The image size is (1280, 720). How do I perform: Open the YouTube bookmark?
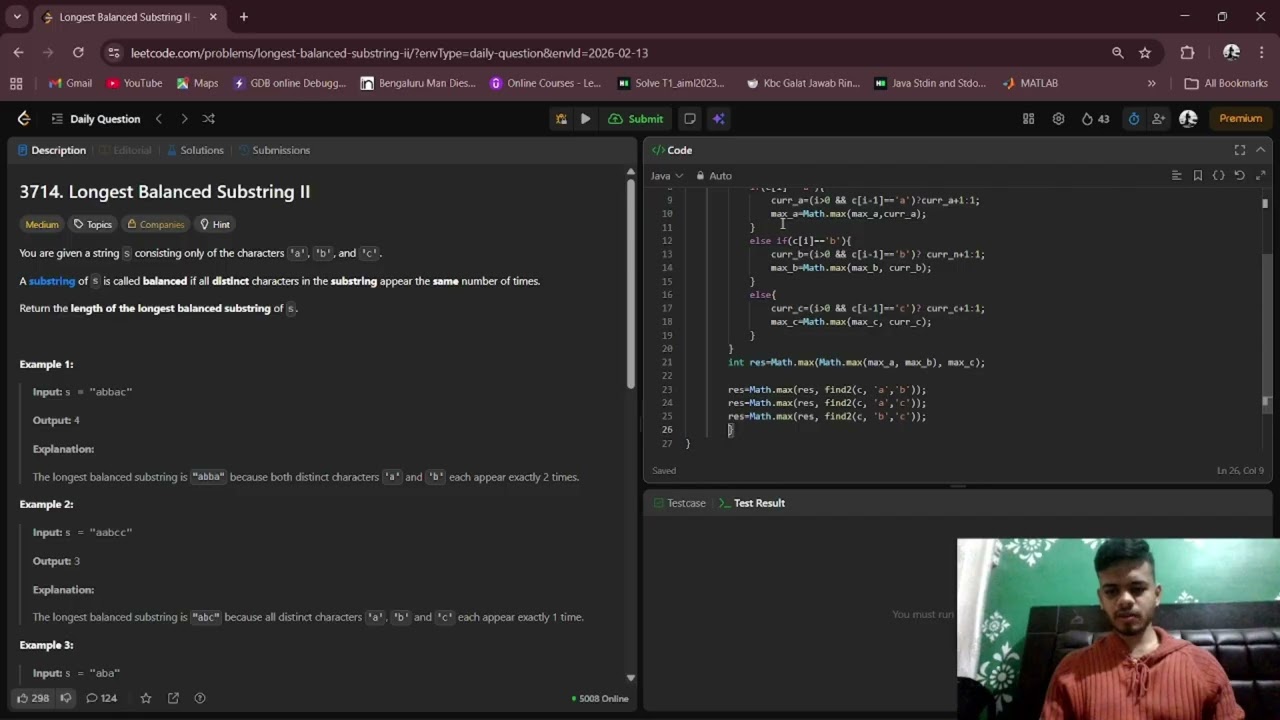(x=134, y=83)
